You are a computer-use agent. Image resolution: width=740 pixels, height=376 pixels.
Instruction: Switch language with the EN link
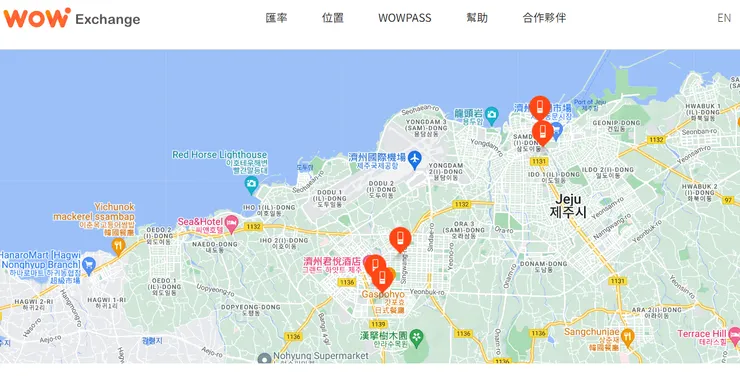(724, 18)
